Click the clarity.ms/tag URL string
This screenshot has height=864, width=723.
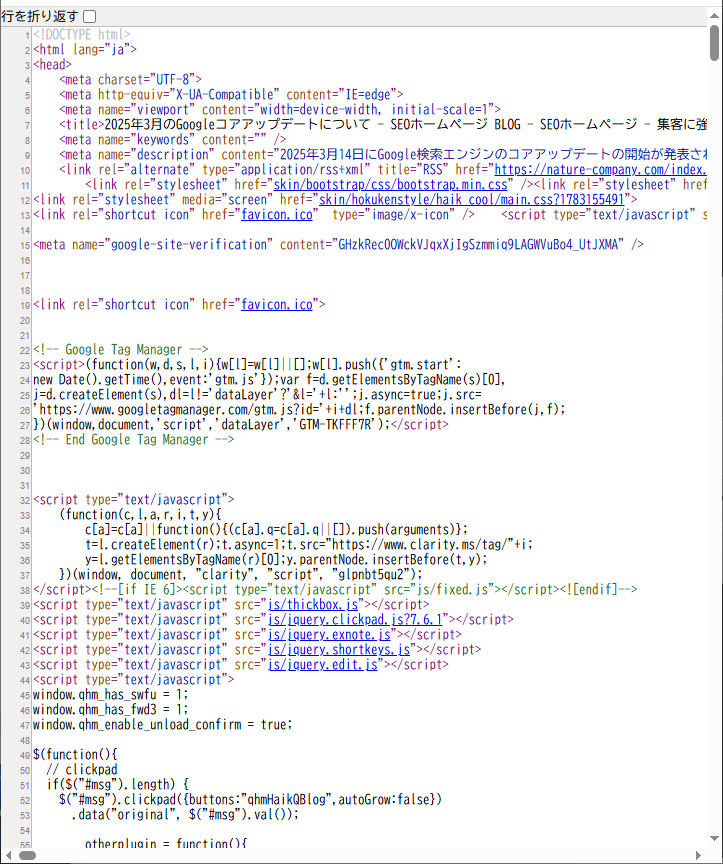(x=421, y=544)
